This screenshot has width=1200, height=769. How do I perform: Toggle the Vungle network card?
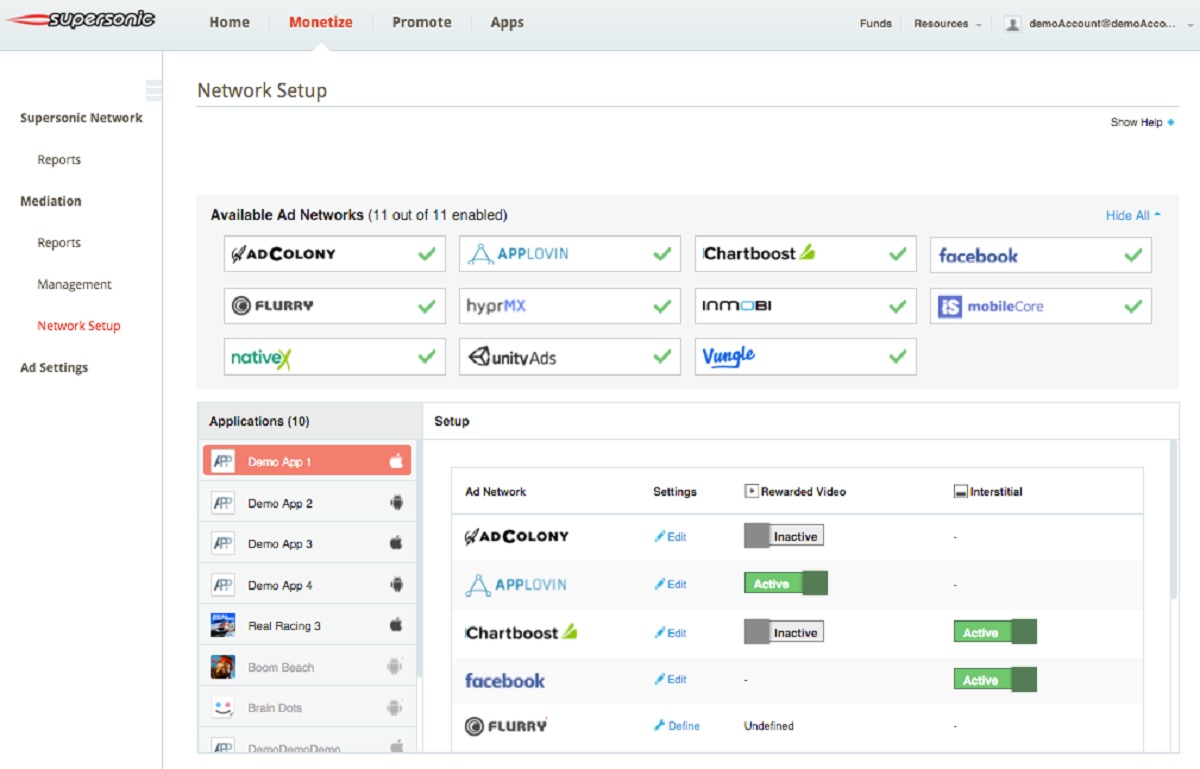pos(806,357)
